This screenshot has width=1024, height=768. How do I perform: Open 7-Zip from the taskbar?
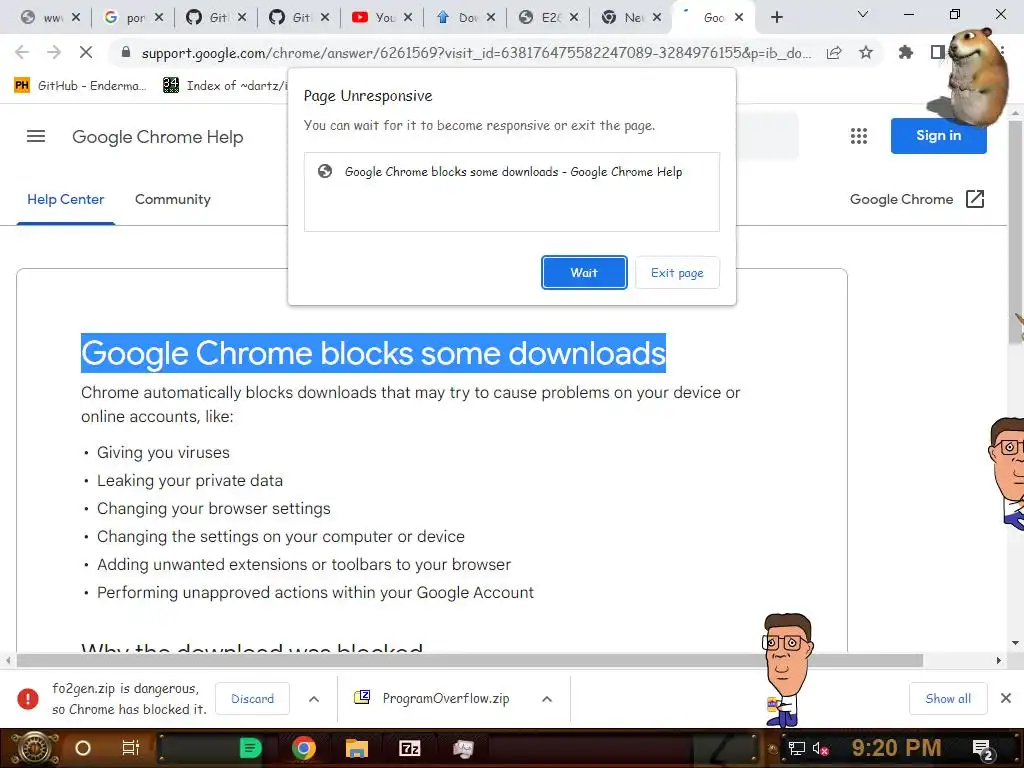[410, 748]
